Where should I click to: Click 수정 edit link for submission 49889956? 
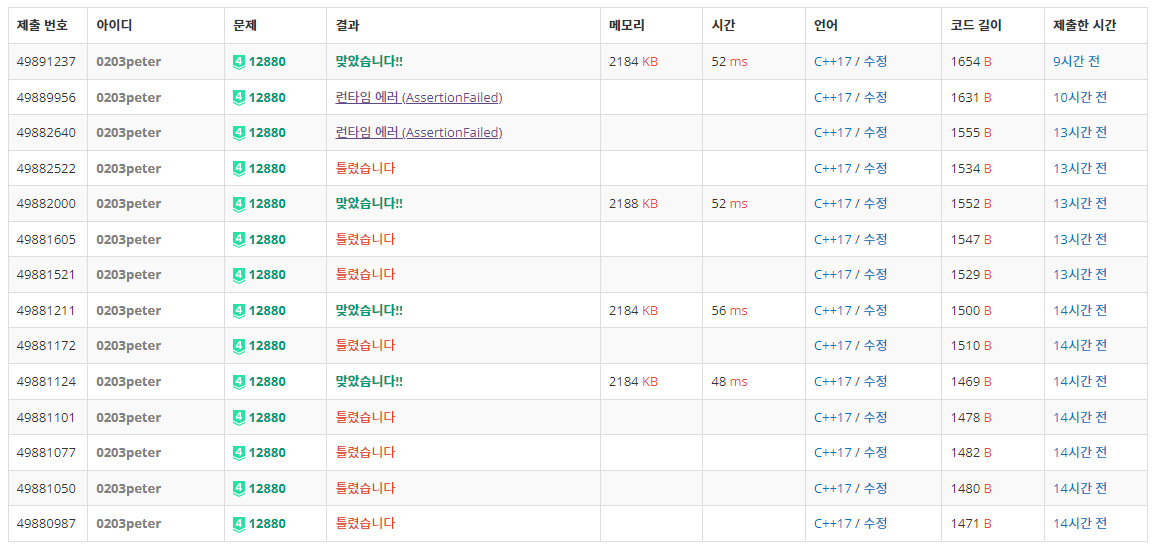point(875,97)
